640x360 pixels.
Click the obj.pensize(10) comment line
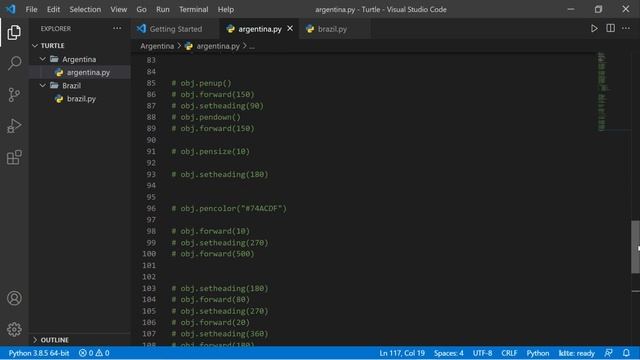[210, 151]
